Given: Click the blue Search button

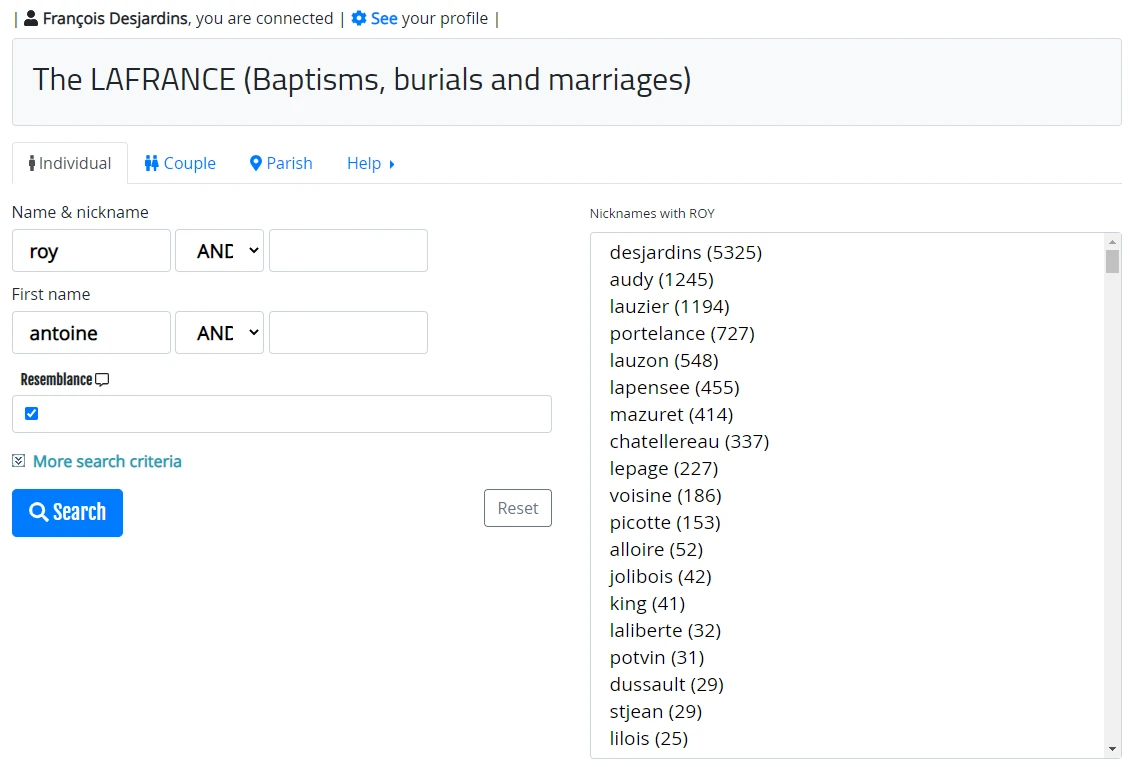Looking at the screenshot, I should tap(67, 513).
